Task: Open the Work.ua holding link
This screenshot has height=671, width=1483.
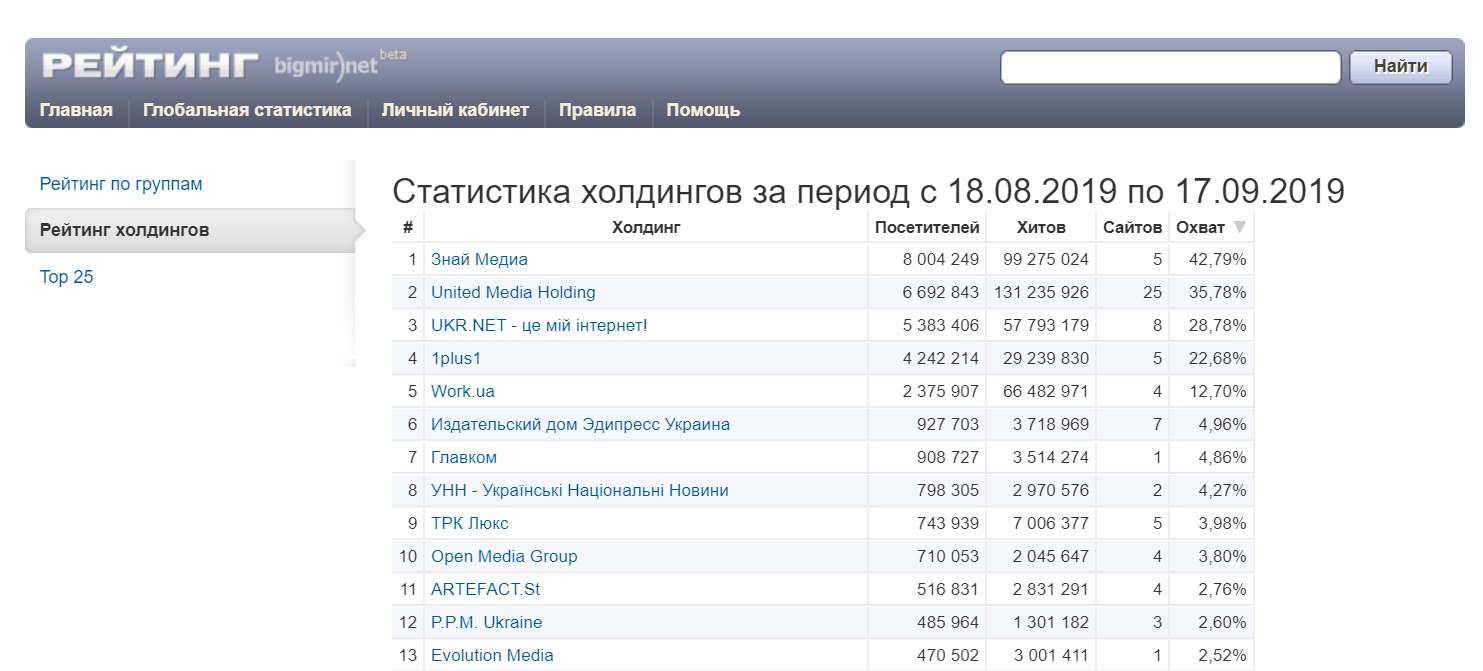Action: click(x=463, y=391)
